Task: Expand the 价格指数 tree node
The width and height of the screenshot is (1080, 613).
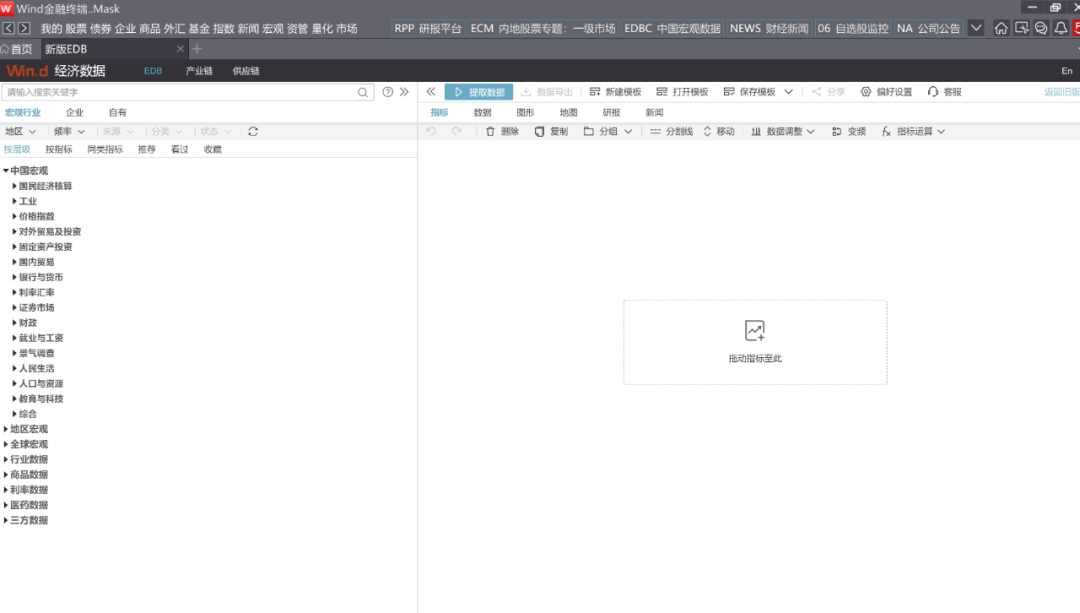Action: click(x=14, y=216)
